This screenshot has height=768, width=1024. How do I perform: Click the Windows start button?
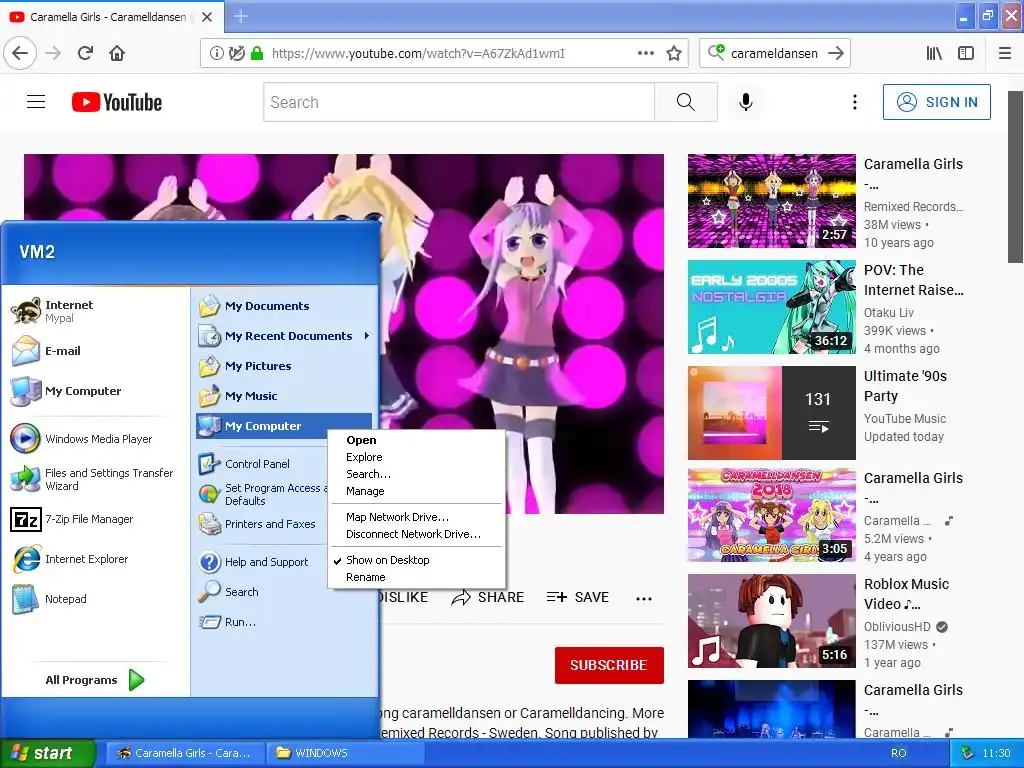[x=47, y=753]
